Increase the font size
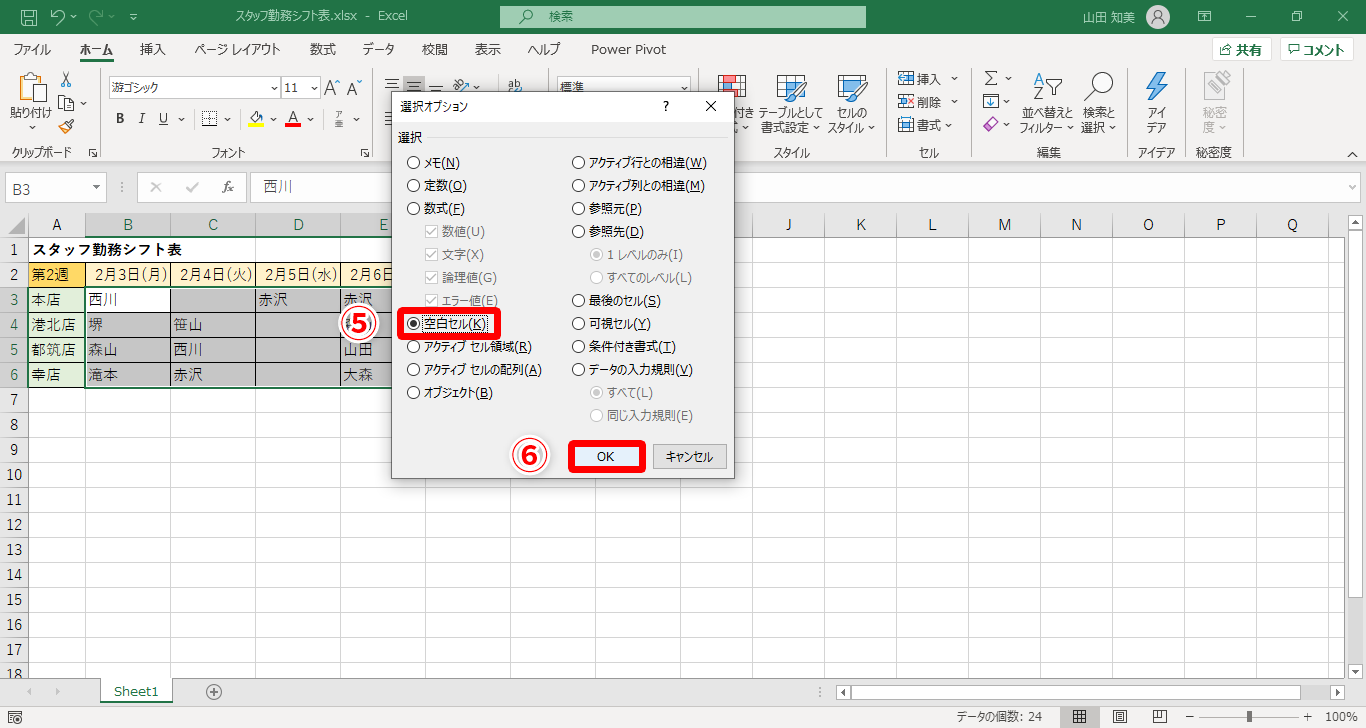This screenshot has height=728, width=1366. (332, 87)
